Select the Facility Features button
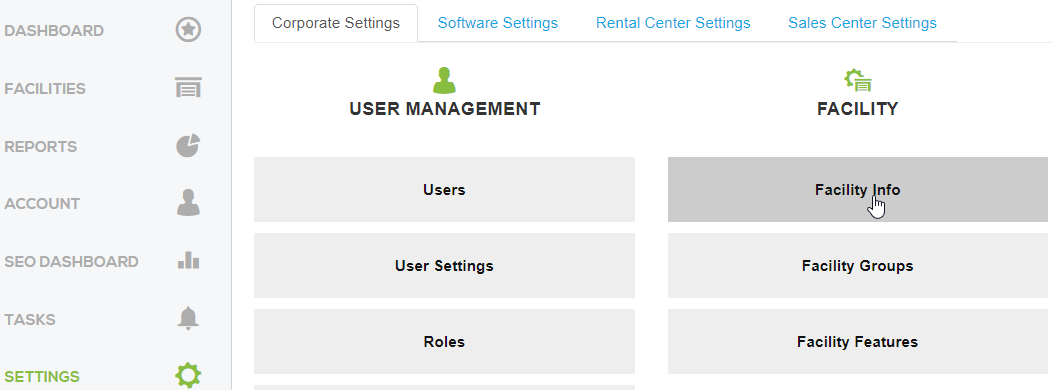The width and height of the screenshot is (1053, 390). (858, 341)
